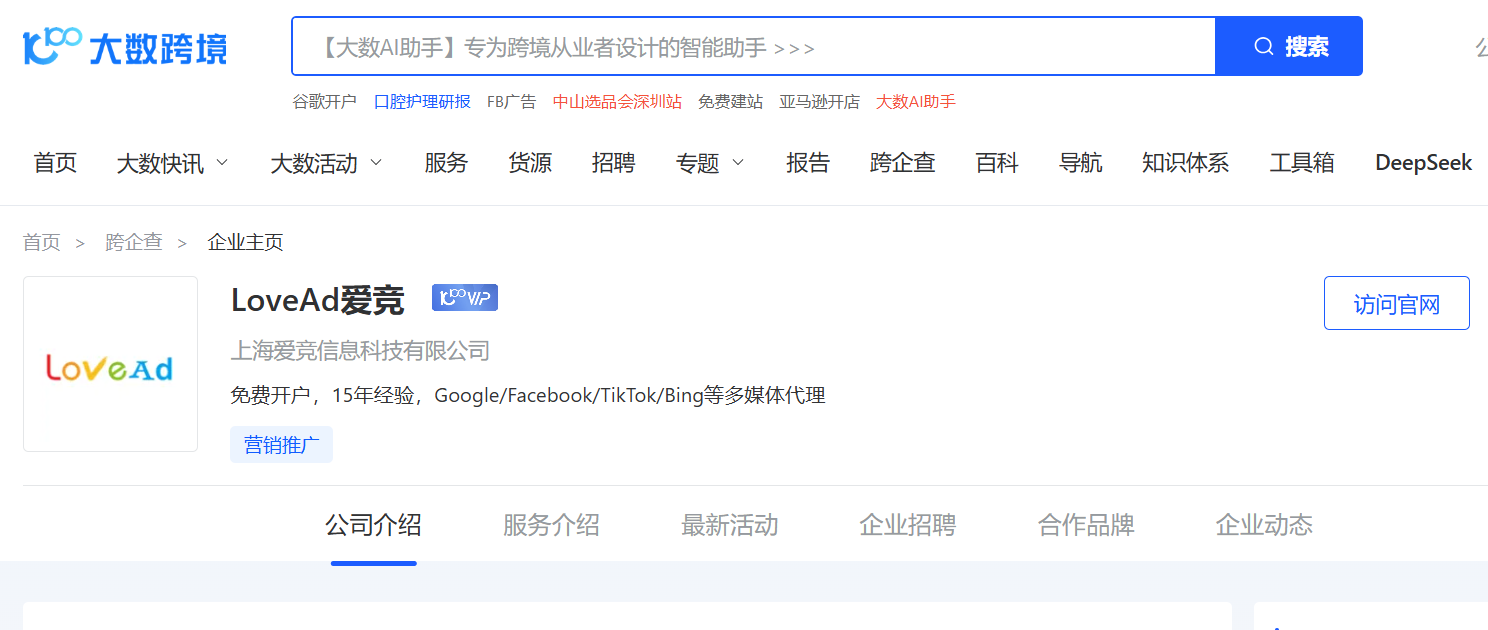The height and width of the screenshot is (630, 1488).
Task: Open 跨企查 in the navigation bar
Action: (903, 163)
